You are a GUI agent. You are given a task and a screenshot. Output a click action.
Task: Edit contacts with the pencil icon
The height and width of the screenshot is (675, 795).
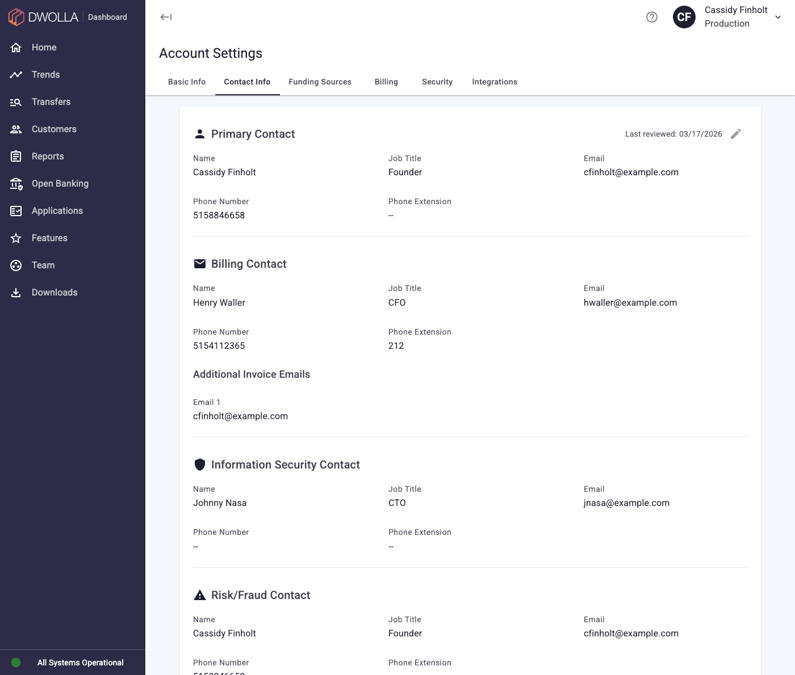pyautogui.click(x=736, y=134)
